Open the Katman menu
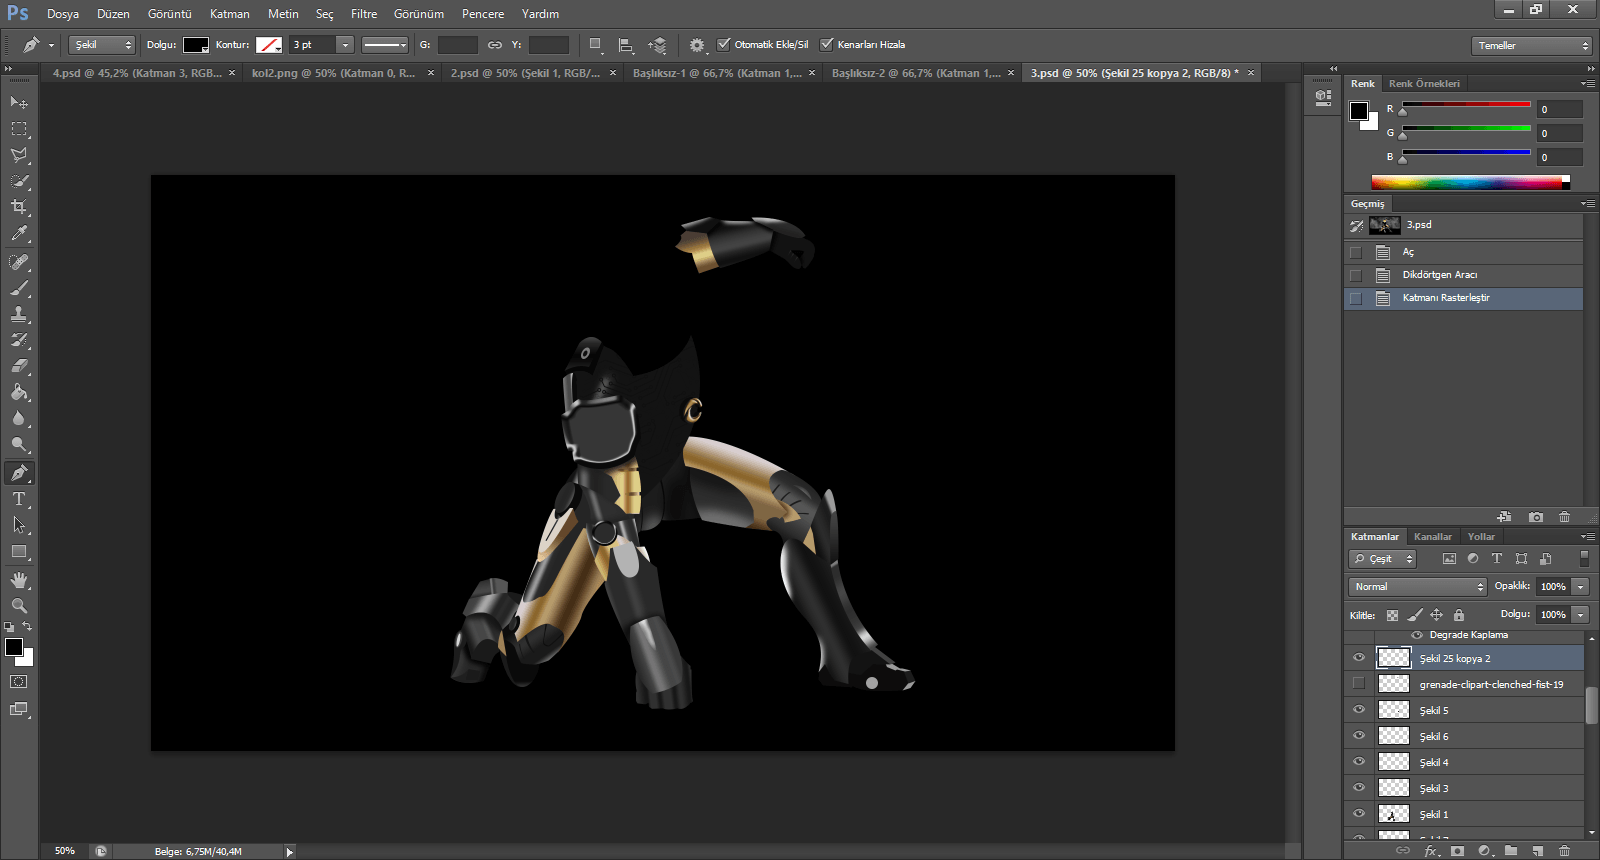The height and width of the screenshot is (860, 1600). tap(230, 14)
